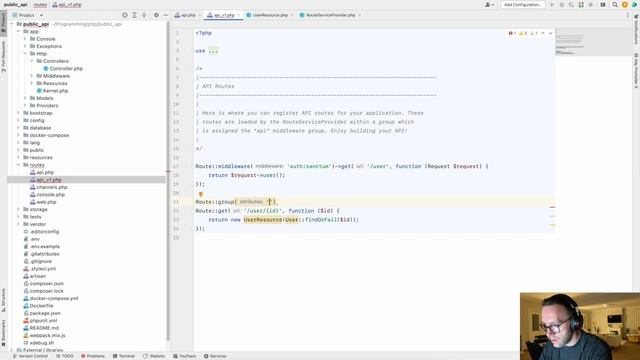Open the Problems tool window
Image resolution: width=640 pixels, height=360 pixels.
(x=93, y=356)
